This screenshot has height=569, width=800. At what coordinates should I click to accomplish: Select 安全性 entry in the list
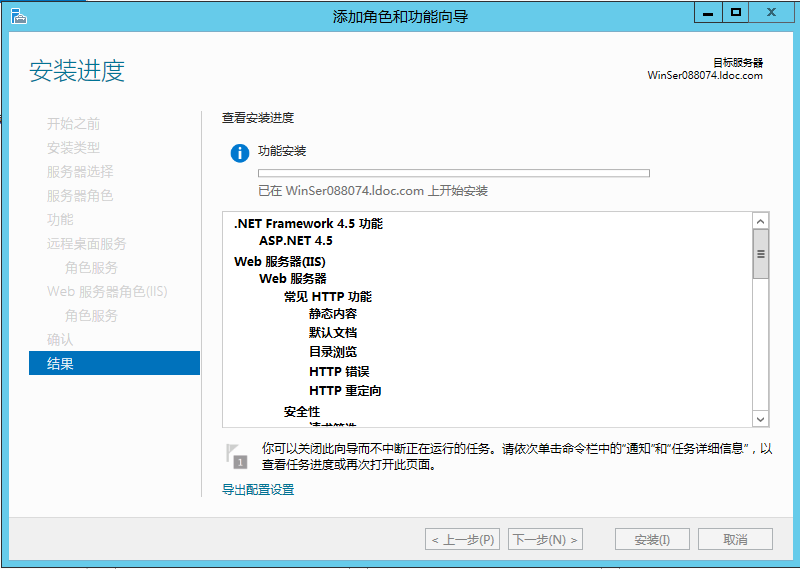click(302, 411)
